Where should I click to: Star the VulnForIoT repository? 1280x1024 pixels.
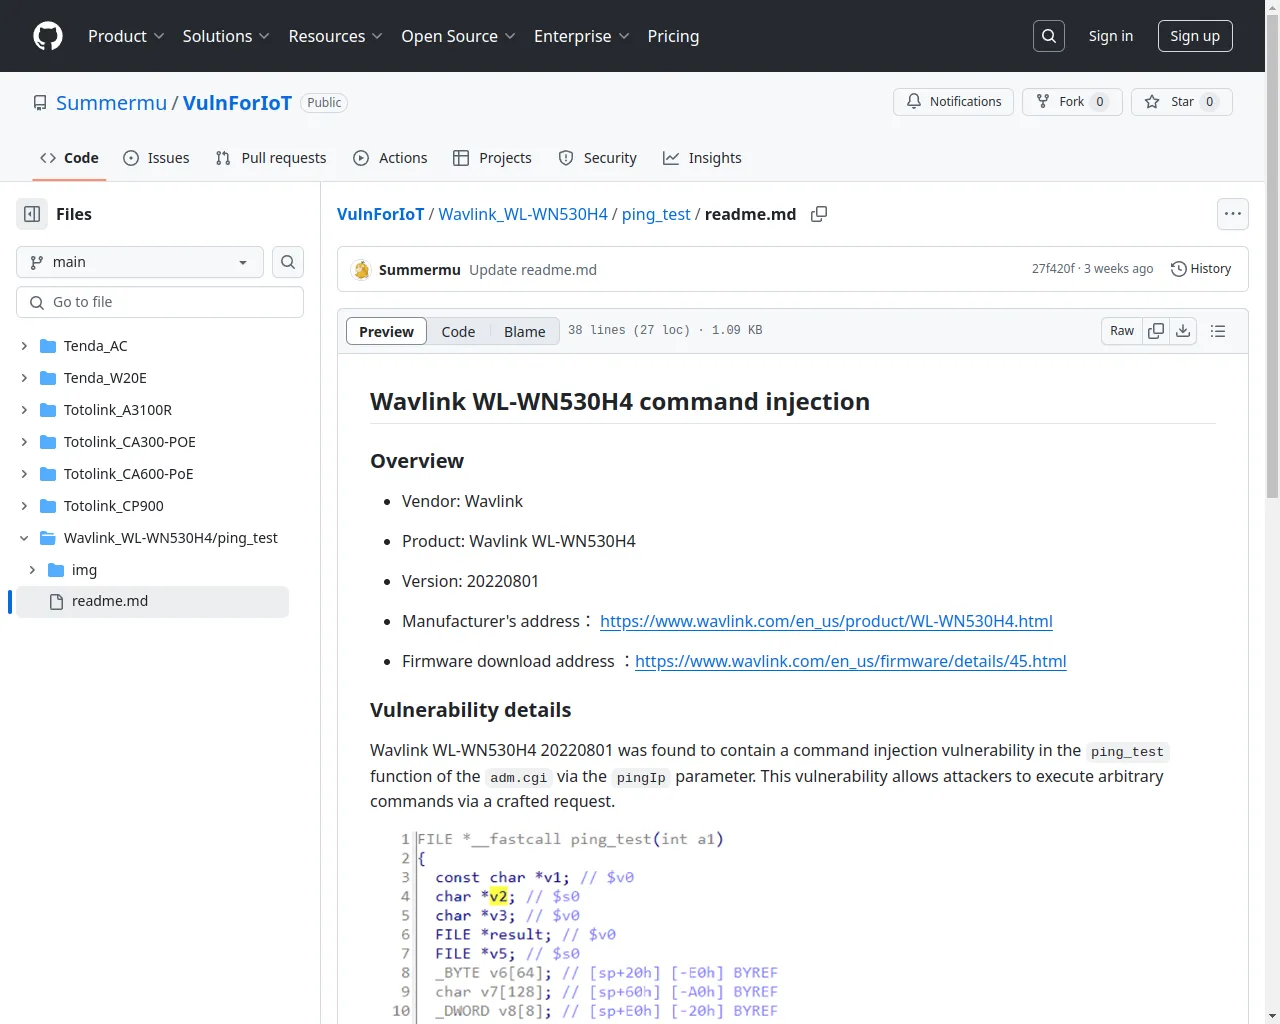(1182, 102)
